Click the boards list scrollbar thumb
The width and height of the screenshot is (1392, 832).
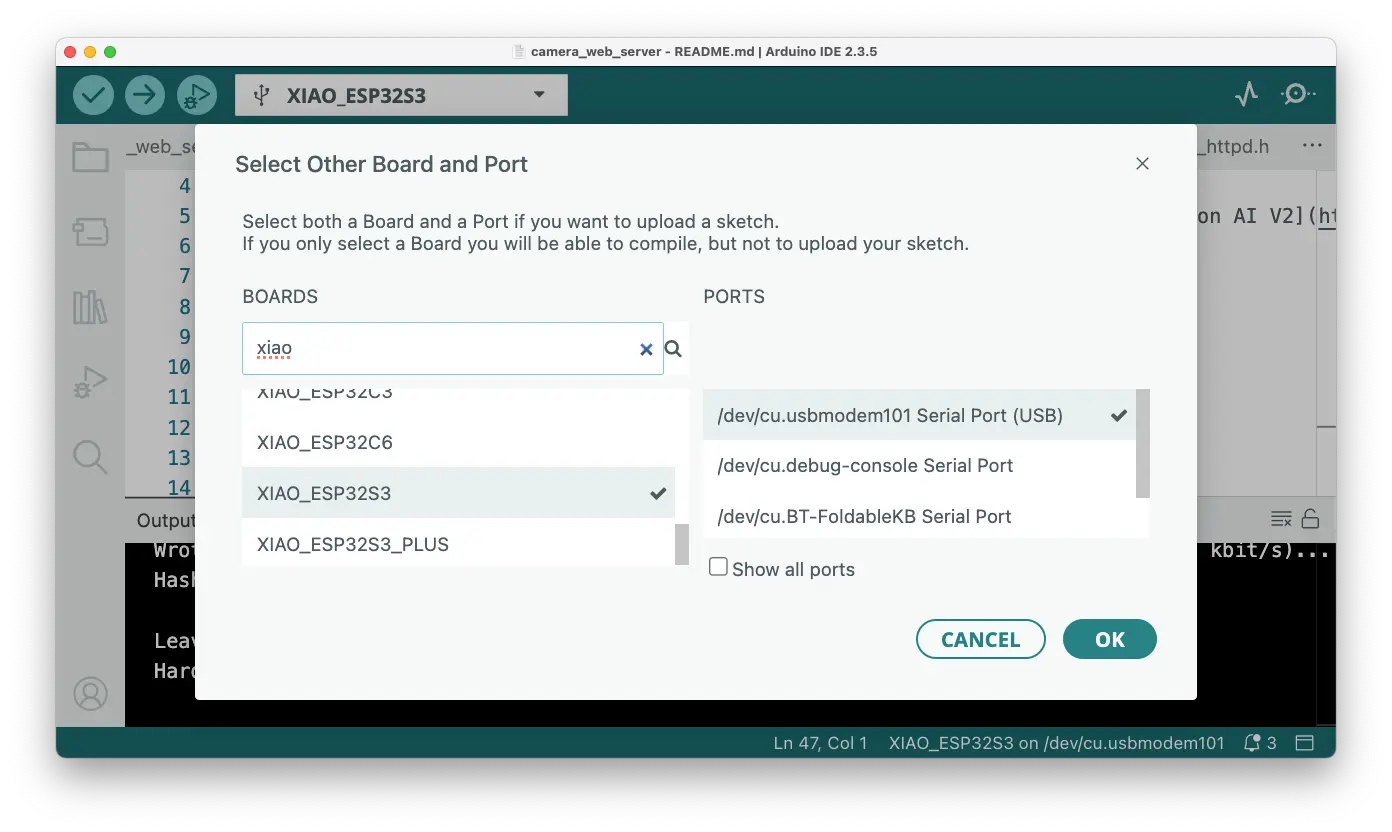tap(682, 544)
